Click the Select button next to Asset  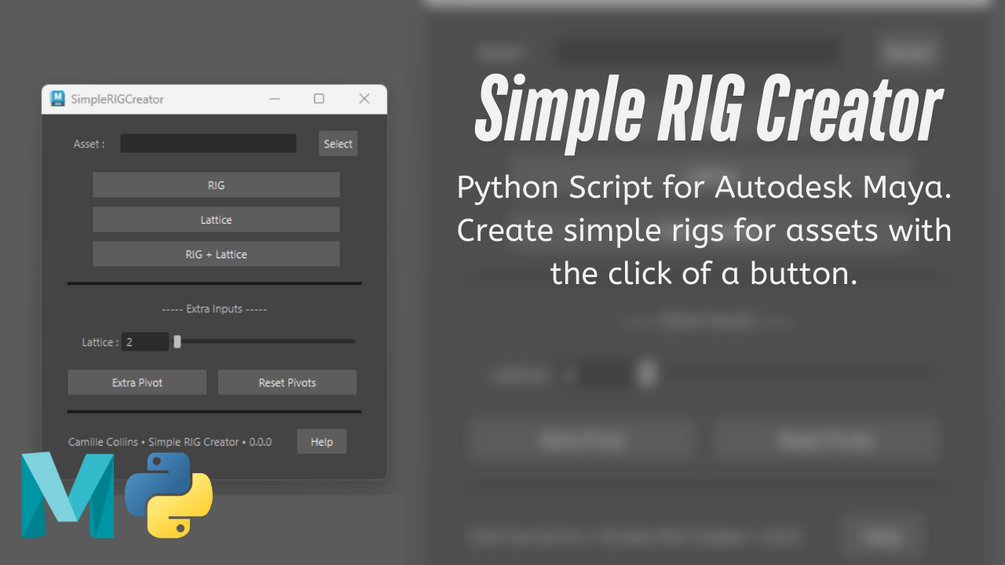pyautogui.click(x=338, y=143)
